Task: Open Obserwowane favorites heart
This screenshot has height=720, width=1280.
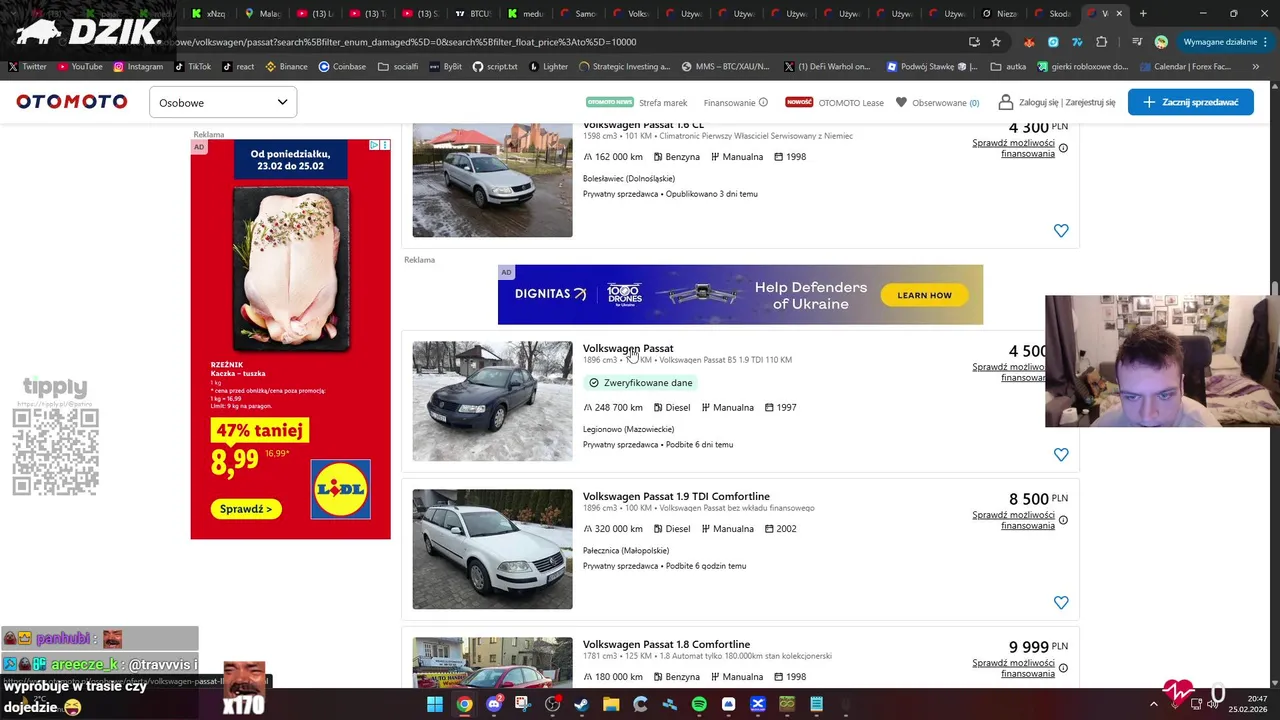Action: pos(937,102)
